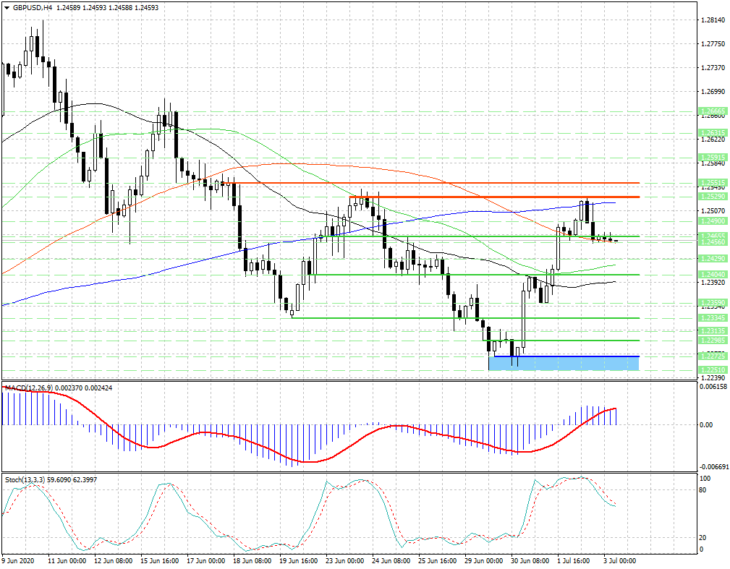The height and width of the screenshot is (569, 730).
Task: Open the GBPUSD,H4 chart menu triangle
Action: [7, 7]
